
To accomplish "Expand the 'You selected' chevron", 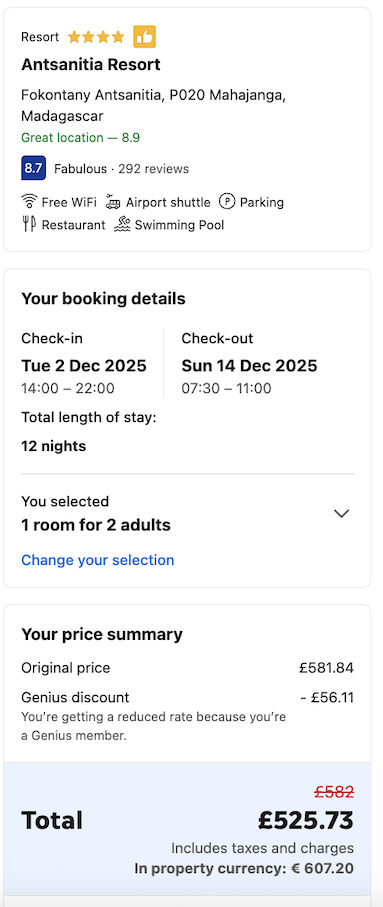I will click(342, 514).
